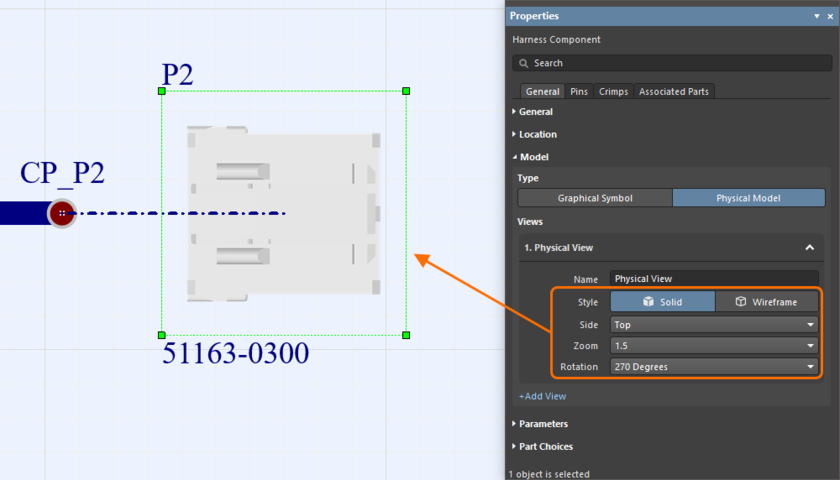Click the top-right green selection handle
Screen dimensions: 840x480
coord(406,91)
